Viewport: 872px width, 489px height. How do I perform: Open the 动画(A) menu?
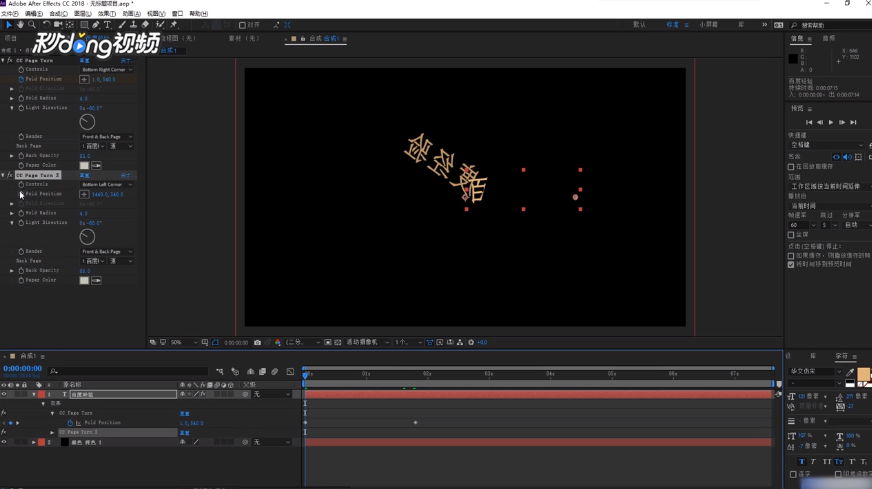pos(131,13)
